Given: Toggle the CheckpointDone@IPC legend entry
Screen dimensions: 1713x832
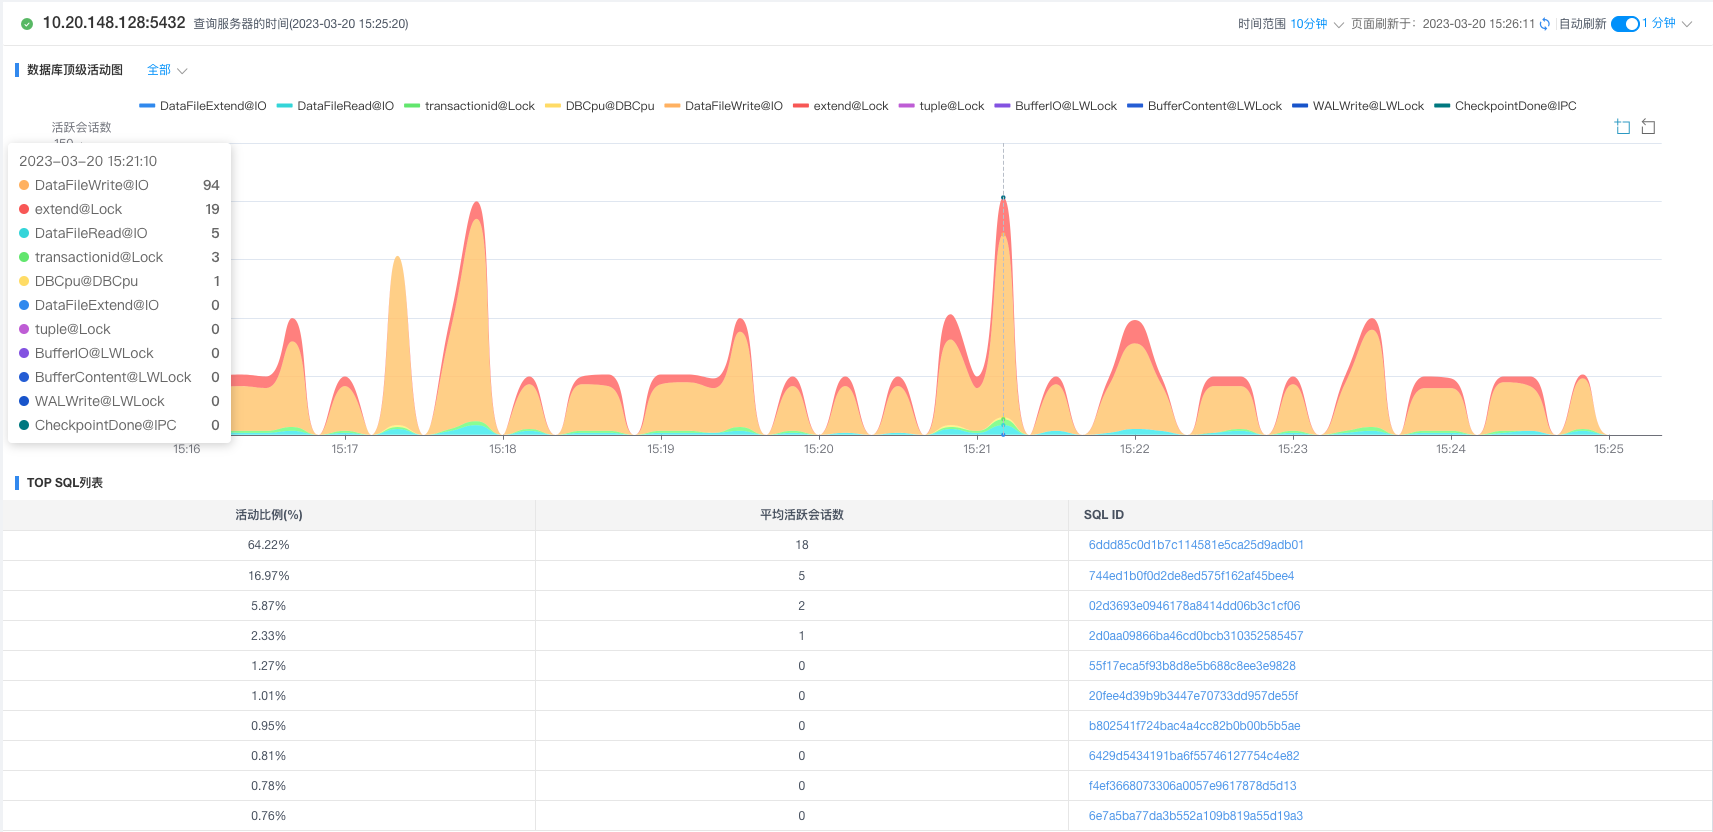Looking at the screenshot, I should [1505, 106].
